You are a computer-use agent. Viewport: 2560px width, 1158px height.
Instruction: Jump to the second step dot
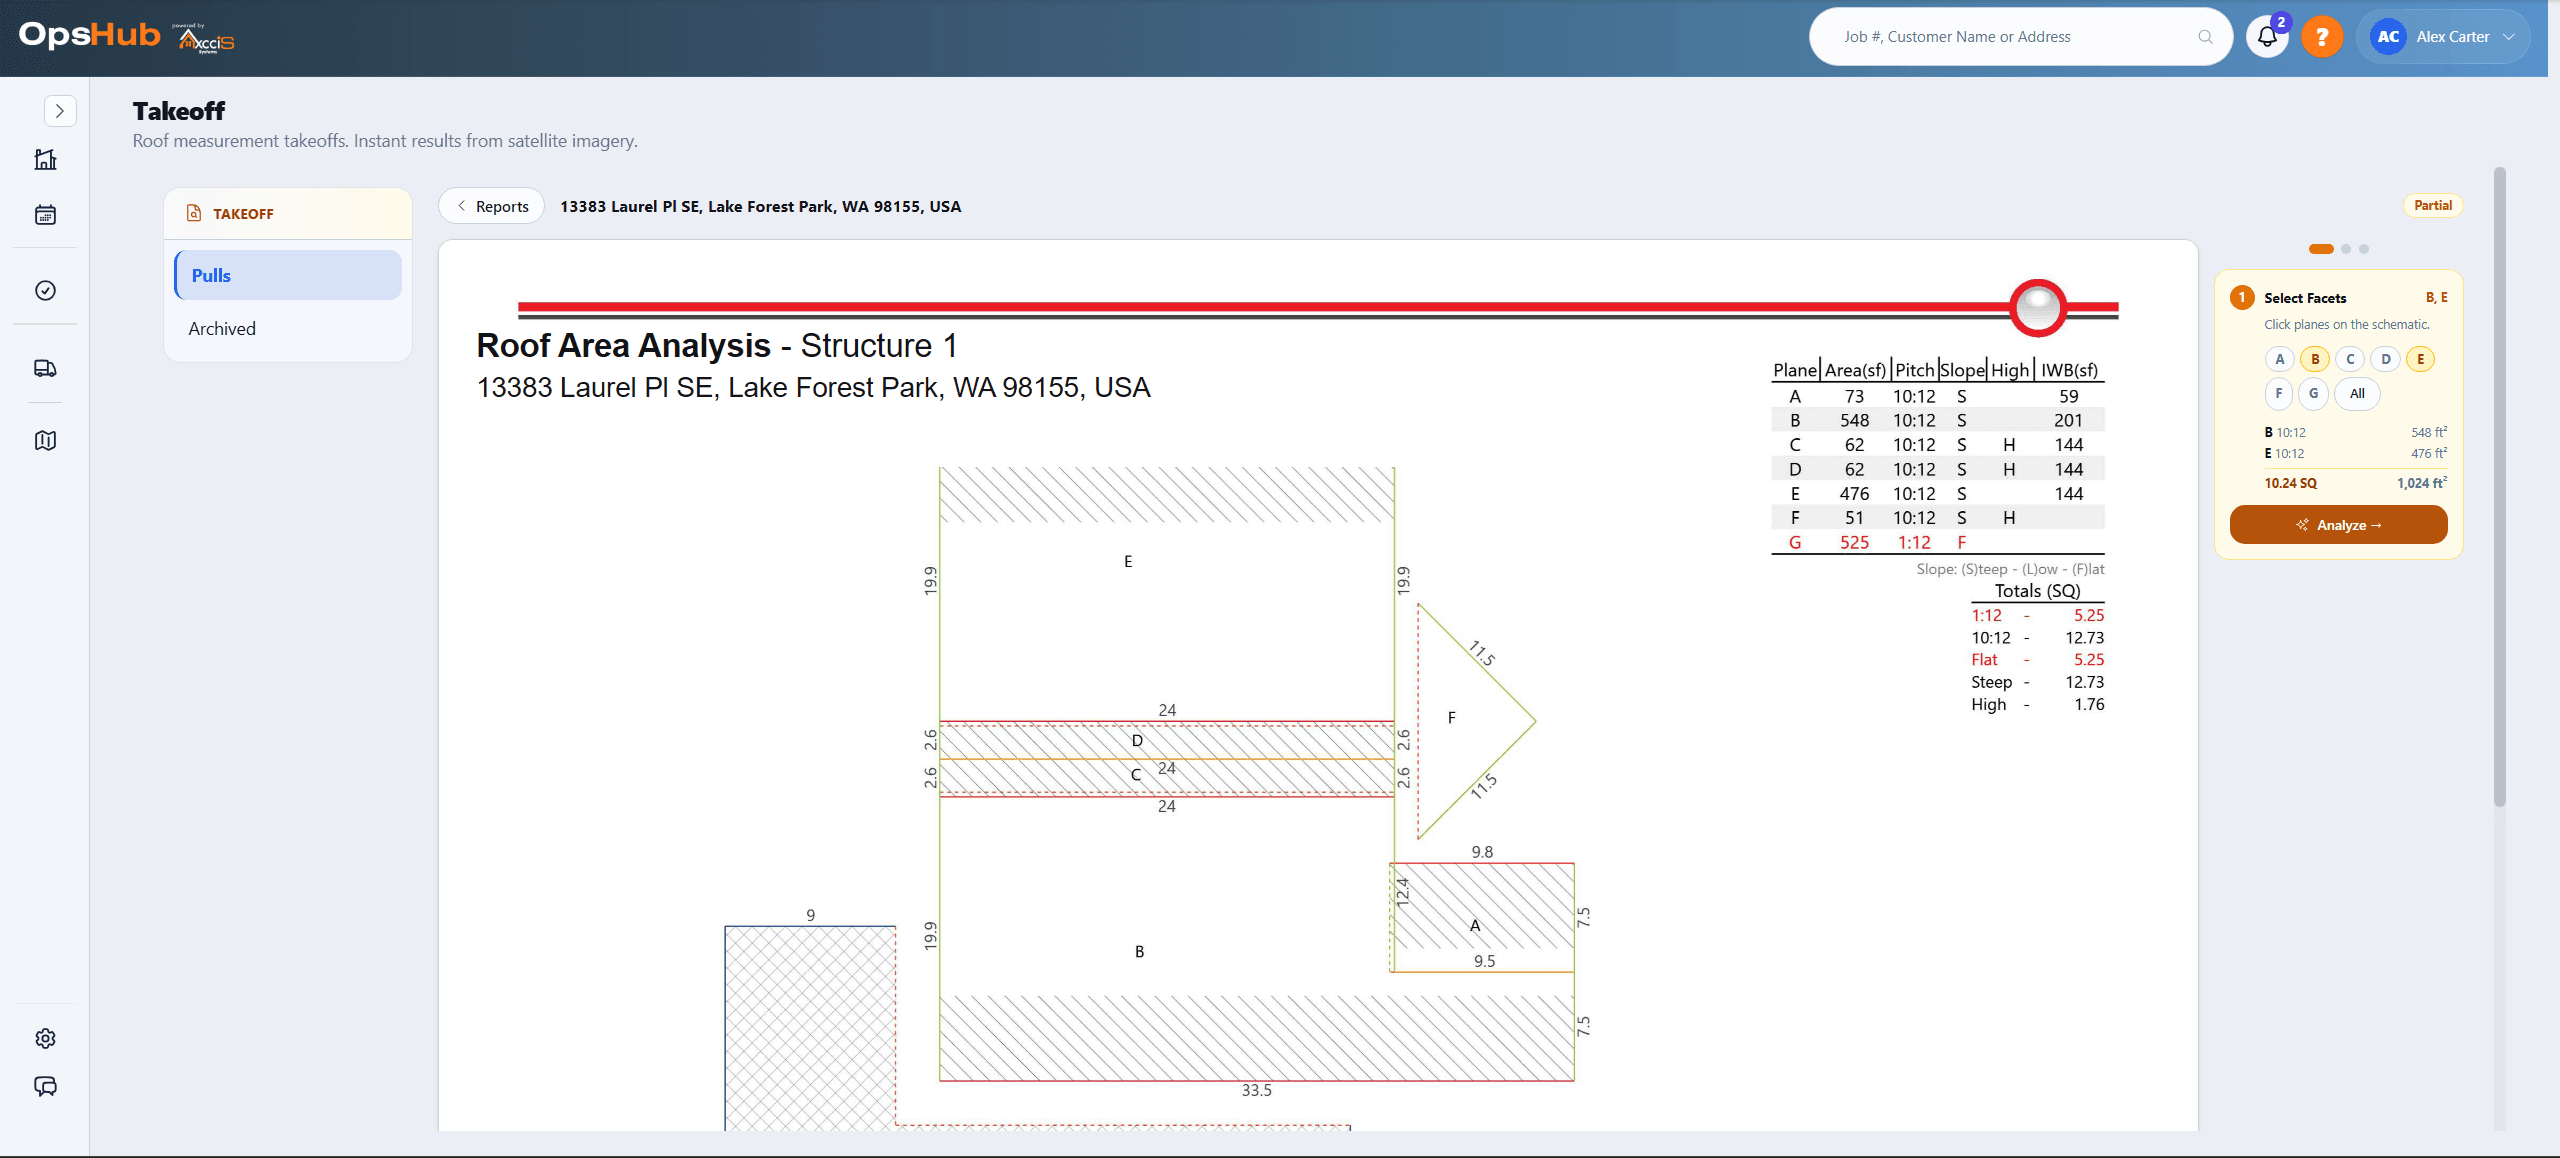pyautogui.click(x=2346, y=249)
